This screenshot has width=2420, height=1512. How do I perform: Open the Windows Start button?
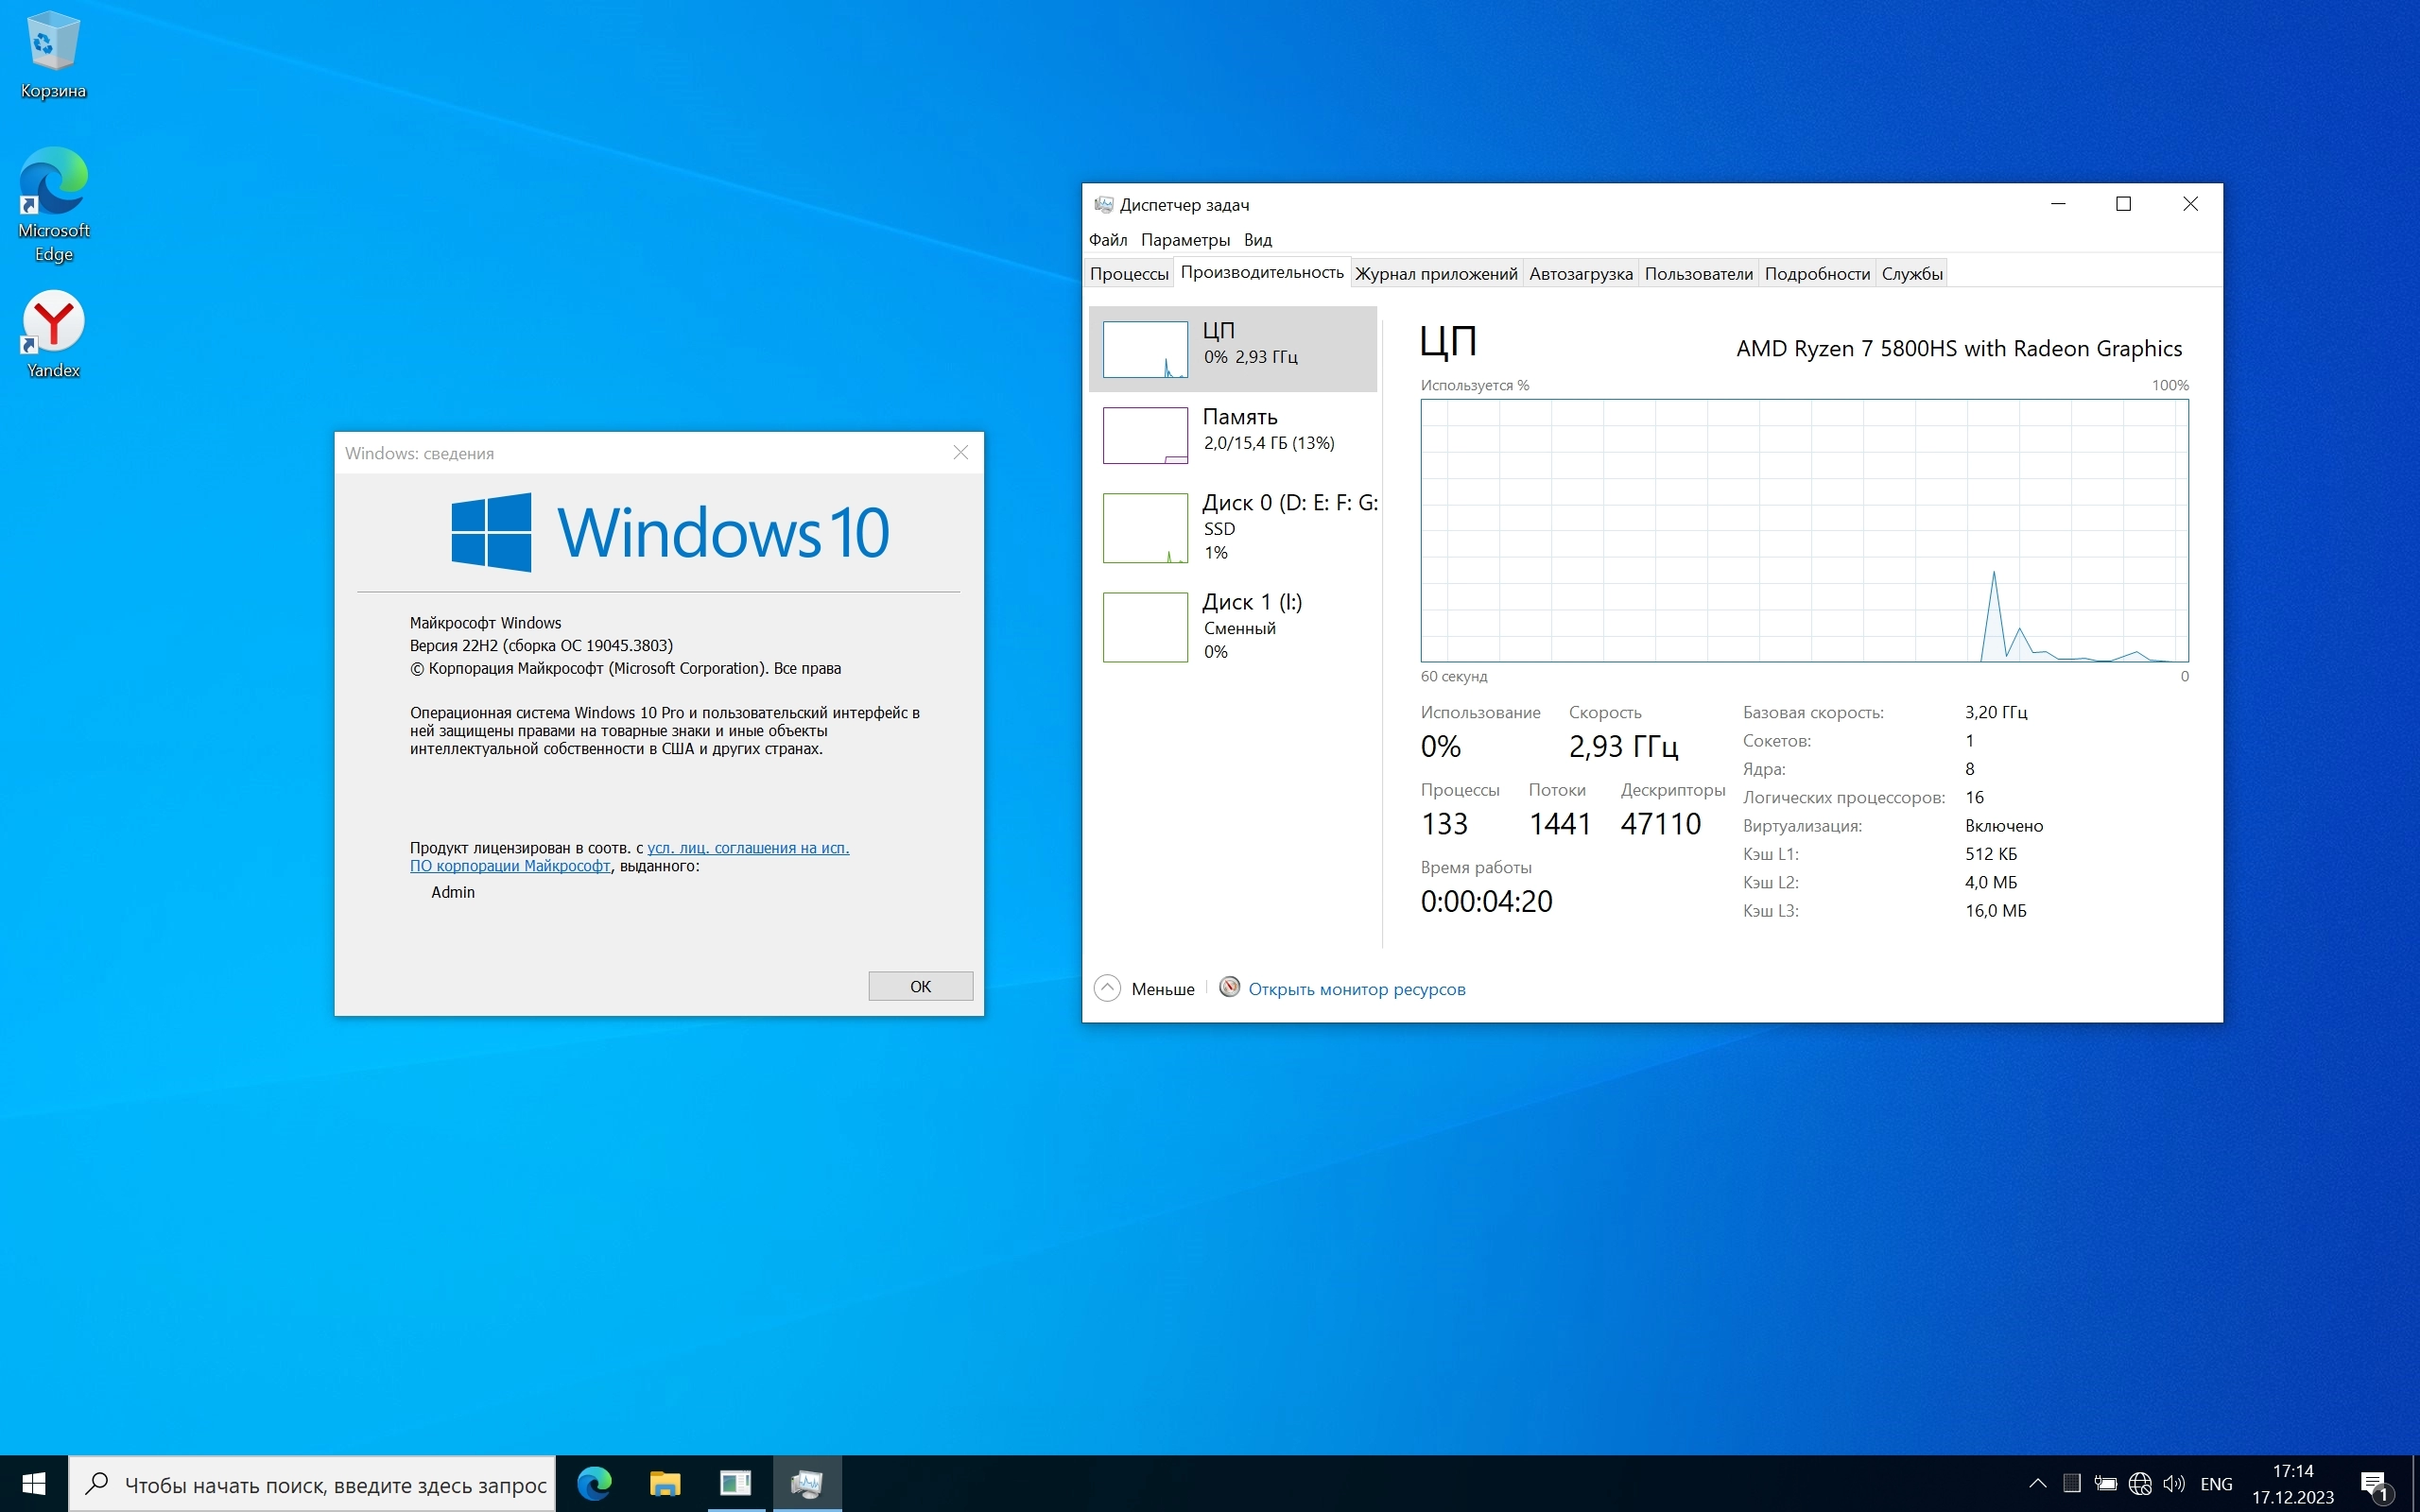click(x=33, y=1484)
